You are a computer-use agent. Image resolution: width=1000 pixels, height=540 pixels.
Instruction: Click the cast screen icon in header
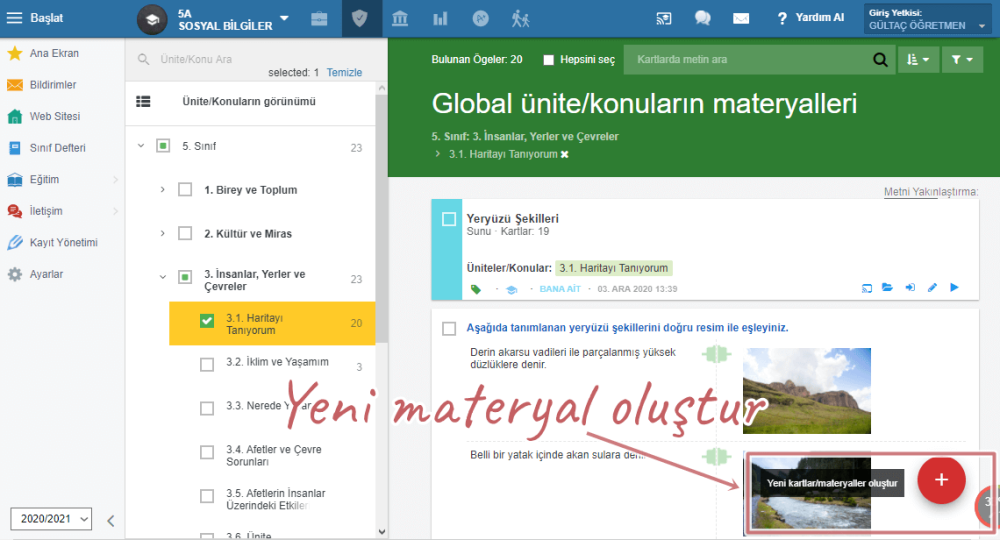[x=664, y=18]
